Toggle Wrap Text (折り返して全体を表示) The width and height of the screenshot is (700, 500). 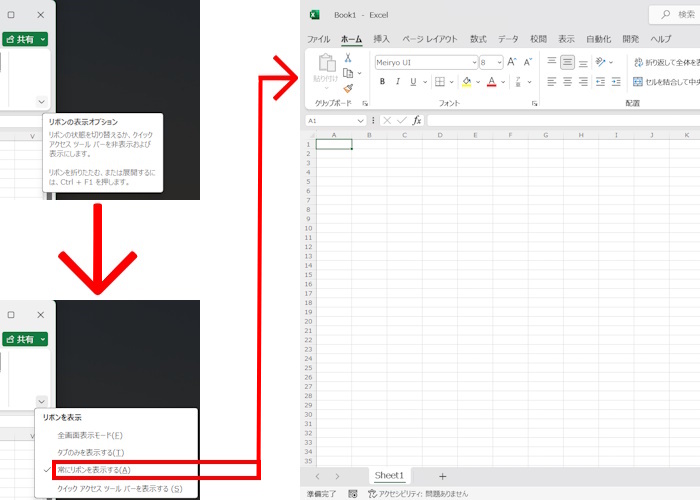coord(667,62)
